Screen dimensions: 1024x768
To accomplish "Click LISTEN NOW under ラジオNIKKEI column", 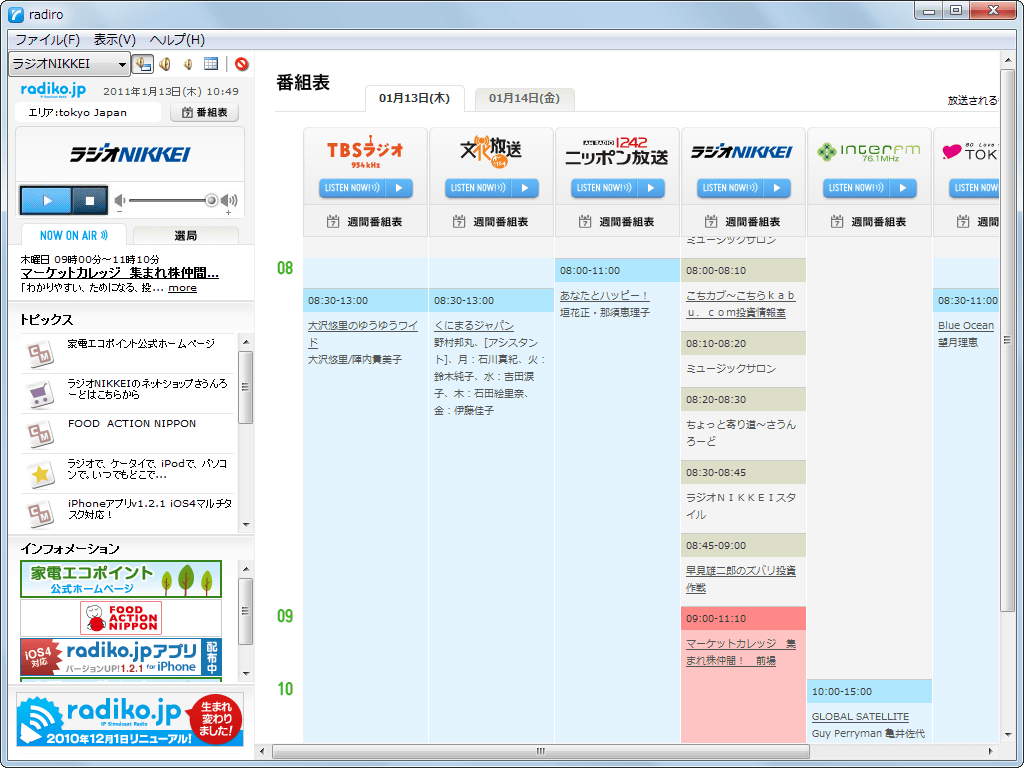I will pos(743,187).
